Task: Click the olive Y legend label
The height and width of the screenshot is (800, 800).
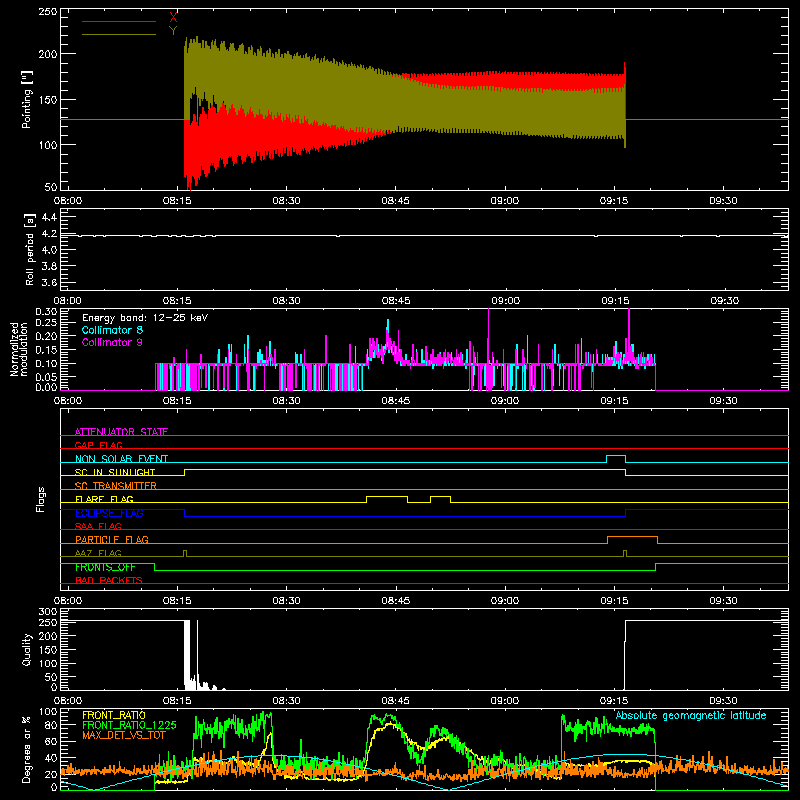Action: (x=173, y=31)
